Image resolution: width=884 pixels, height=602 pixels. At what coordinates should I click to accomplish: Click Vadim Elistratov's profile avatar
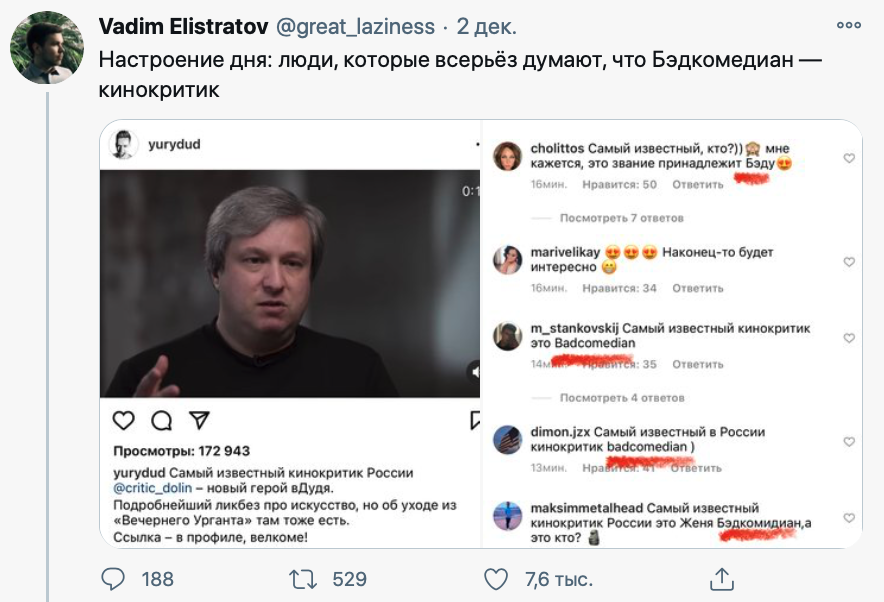point(47,48)
